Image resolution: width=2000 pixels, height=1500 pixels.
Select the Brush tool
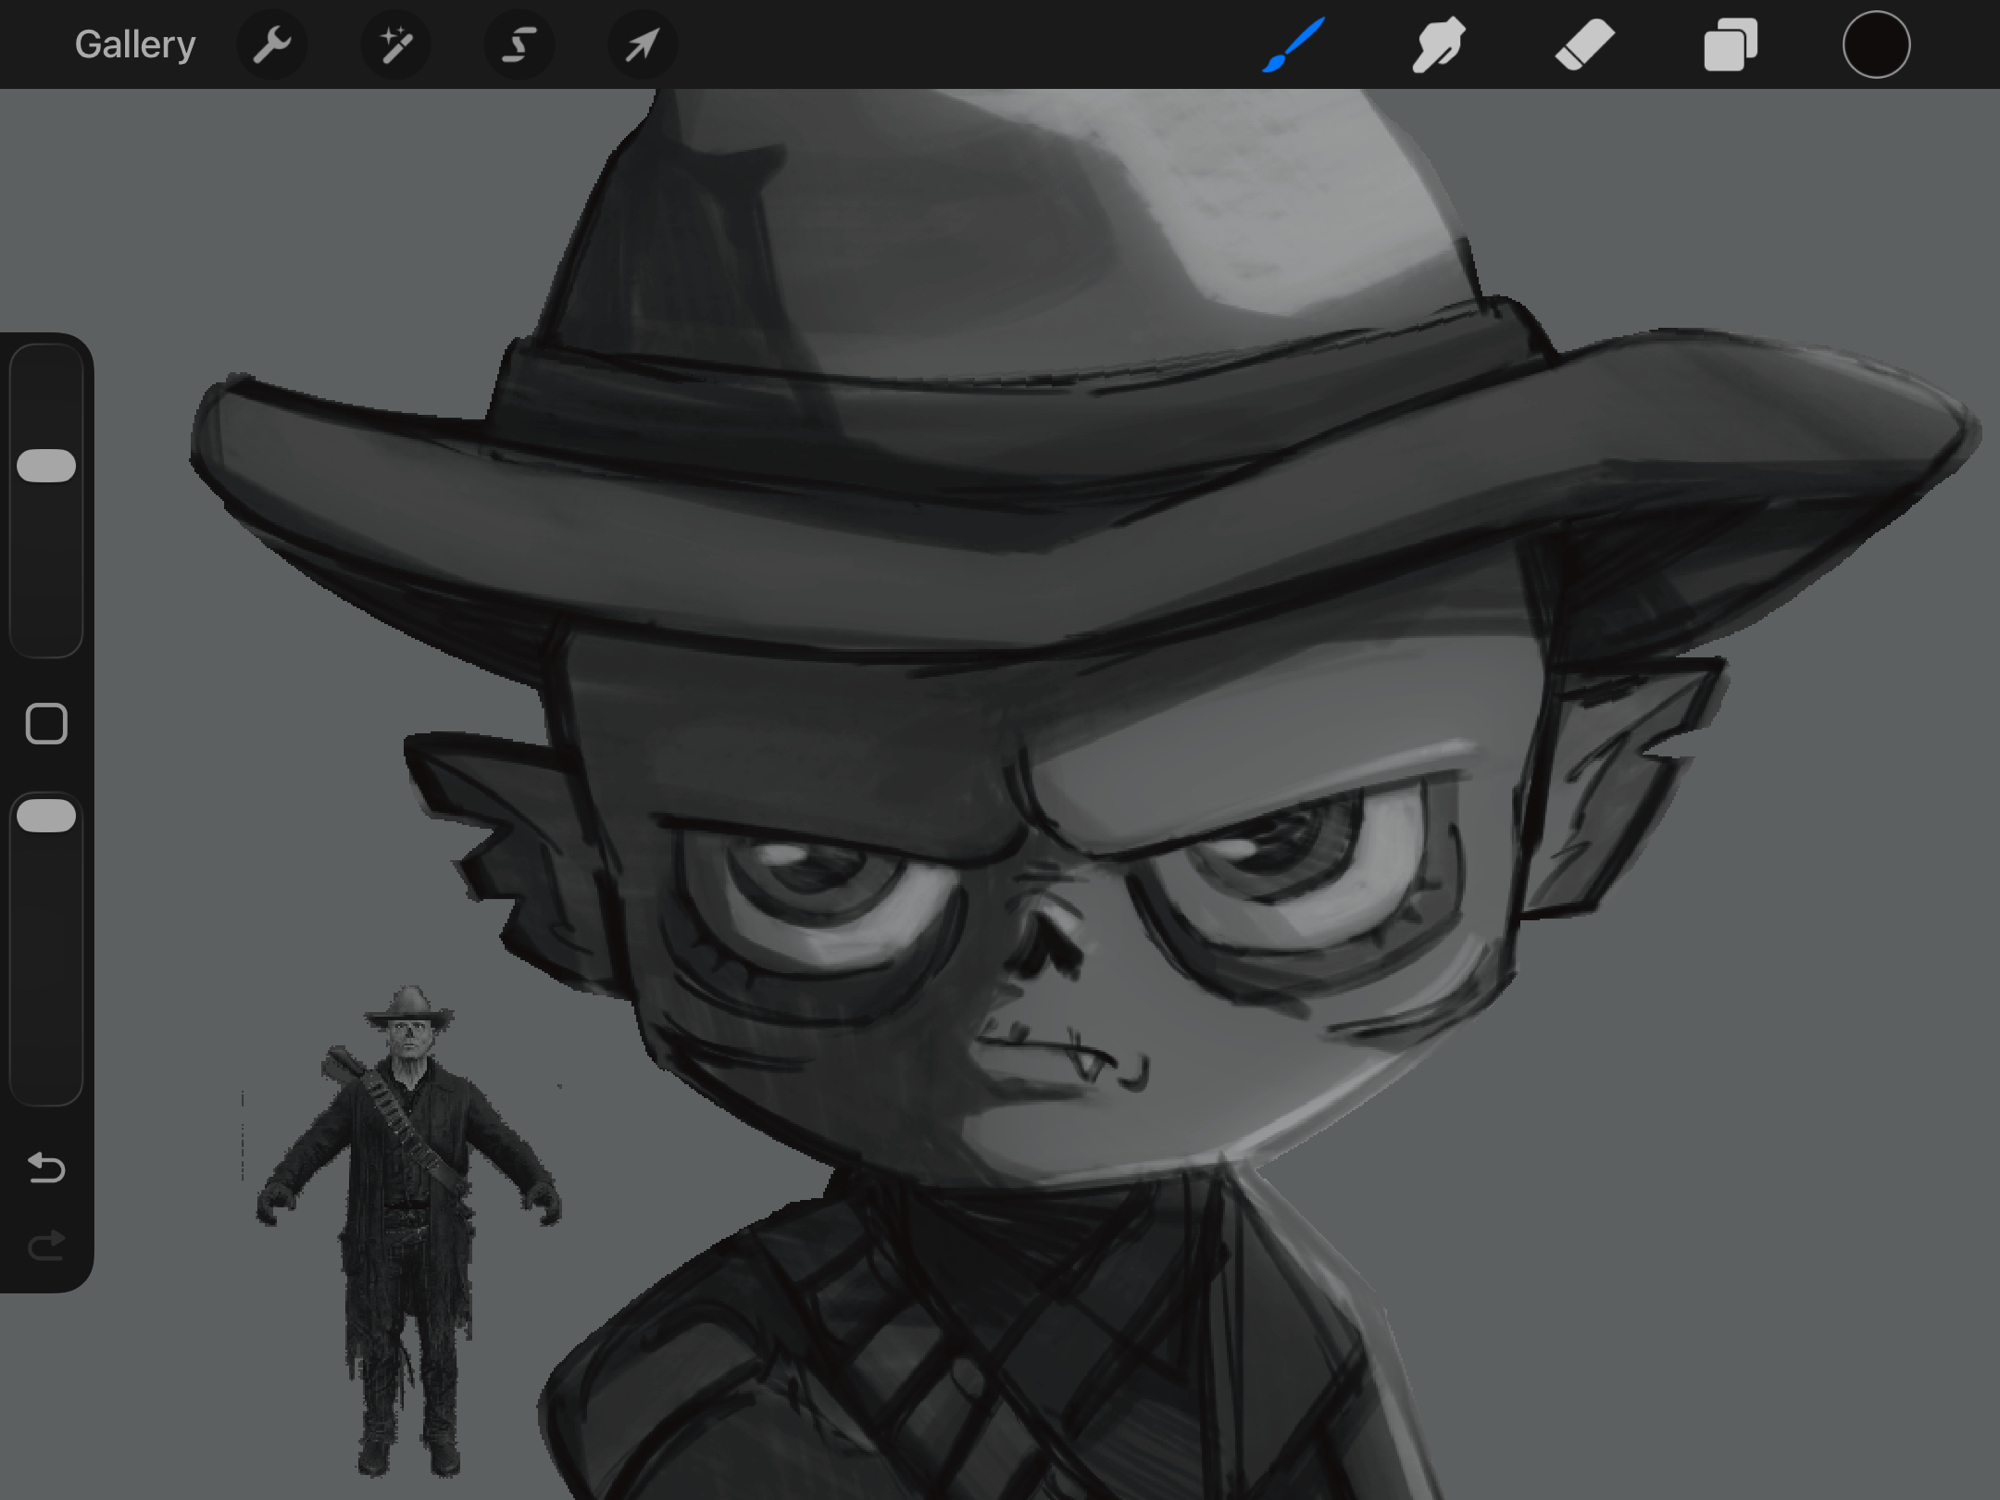click(x=1294, y=45)
